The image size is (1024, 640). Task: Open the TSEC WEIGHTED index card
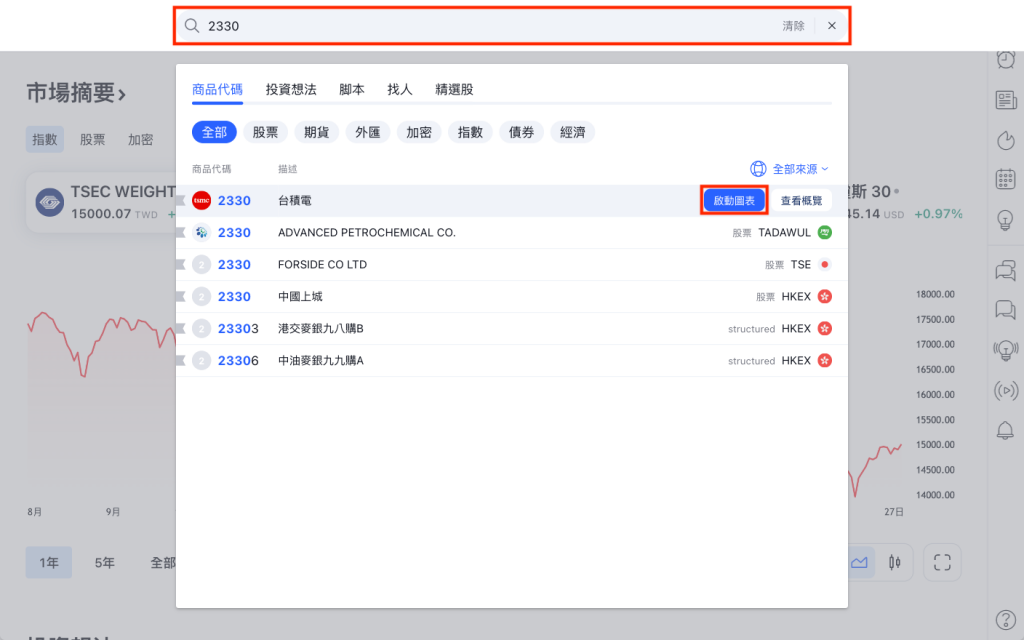coord(101,202)
